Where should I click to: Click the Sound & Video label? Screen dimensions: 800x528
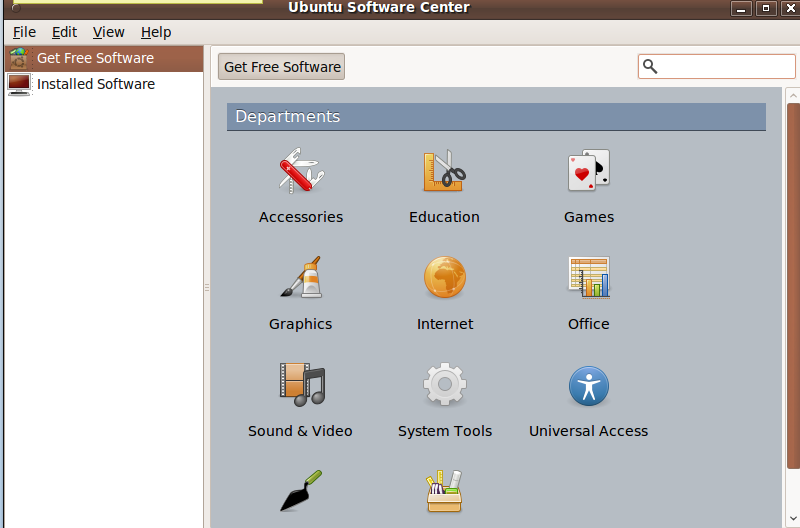(x=300, y=431)
